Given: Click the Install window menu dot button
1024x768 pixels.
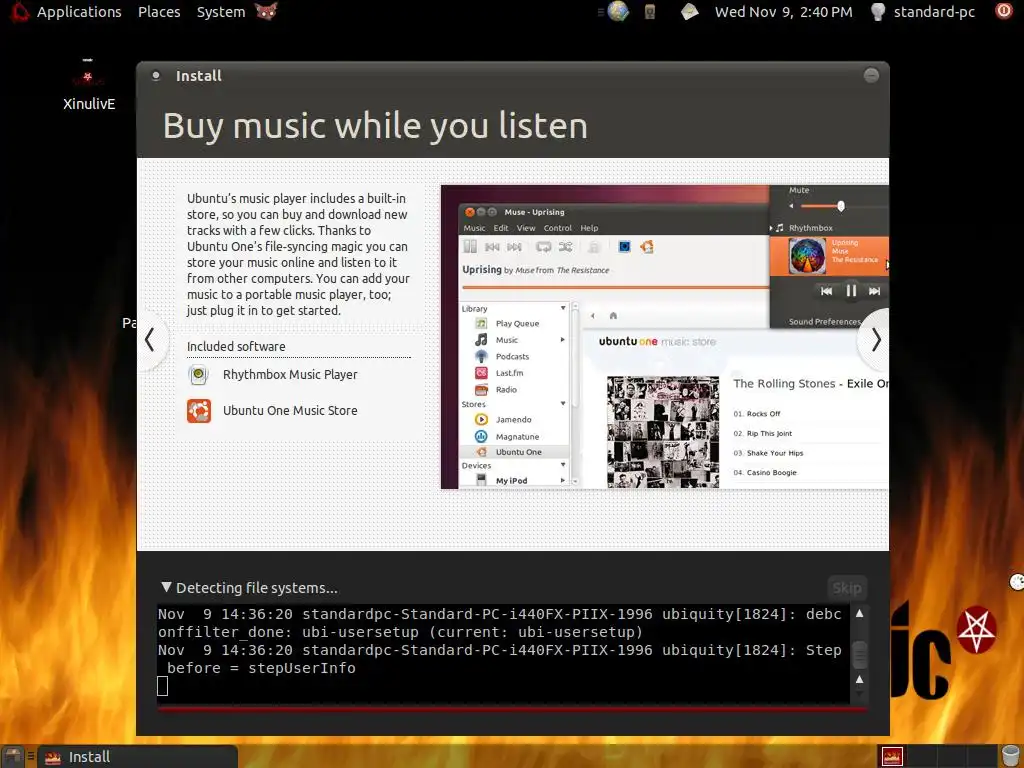Looking at the screenshot, I should [x=155, y=75].
